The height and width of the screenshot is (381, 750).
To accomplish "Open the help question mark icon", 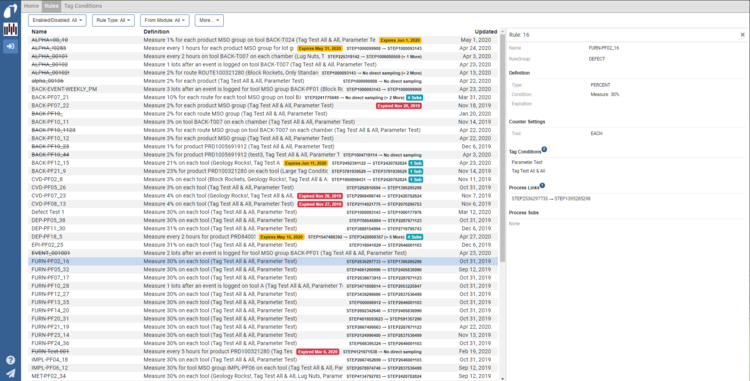I will pos(10,360).
